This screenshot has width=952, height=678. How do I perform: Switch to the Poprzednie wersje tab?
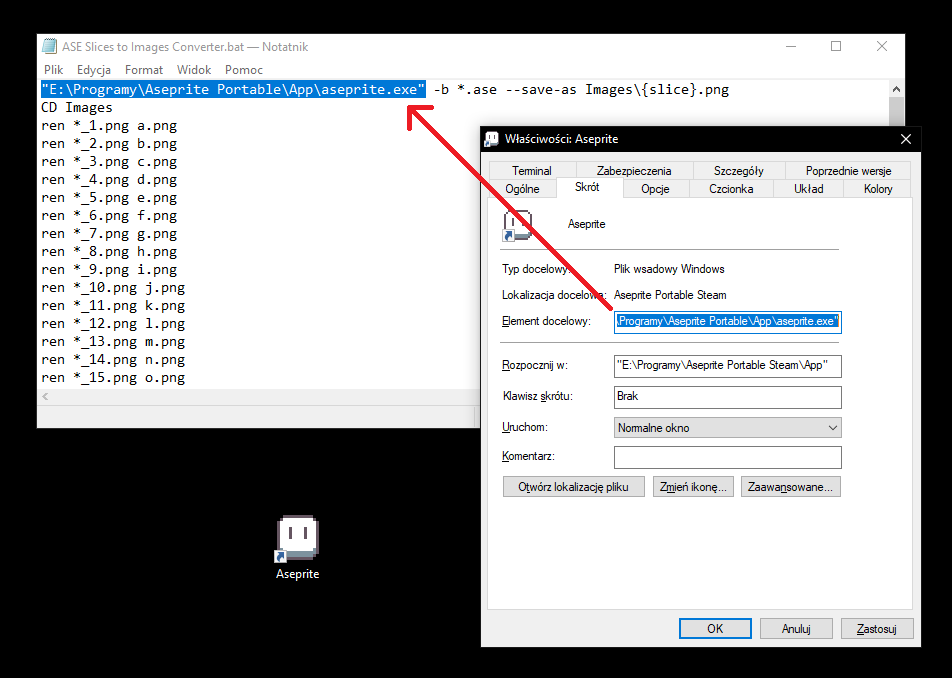tap(848, 171)
